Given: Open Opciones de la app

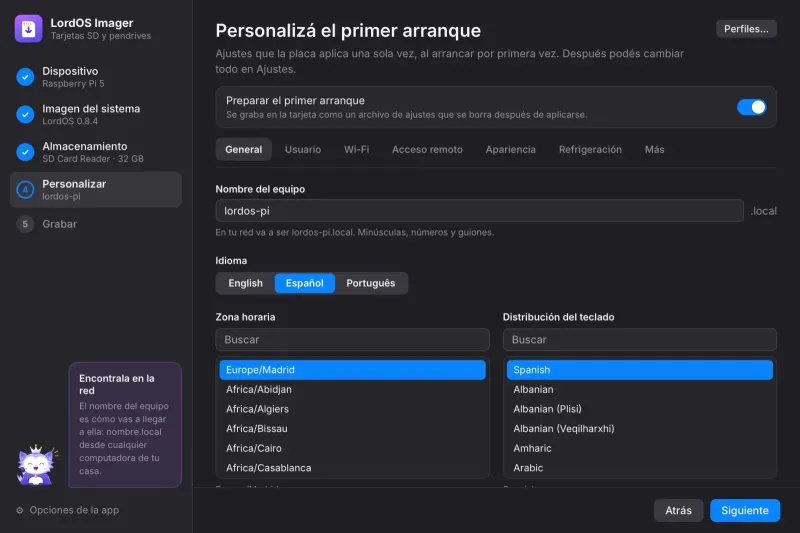Looking at the screenshot, I should pos(68,510).
